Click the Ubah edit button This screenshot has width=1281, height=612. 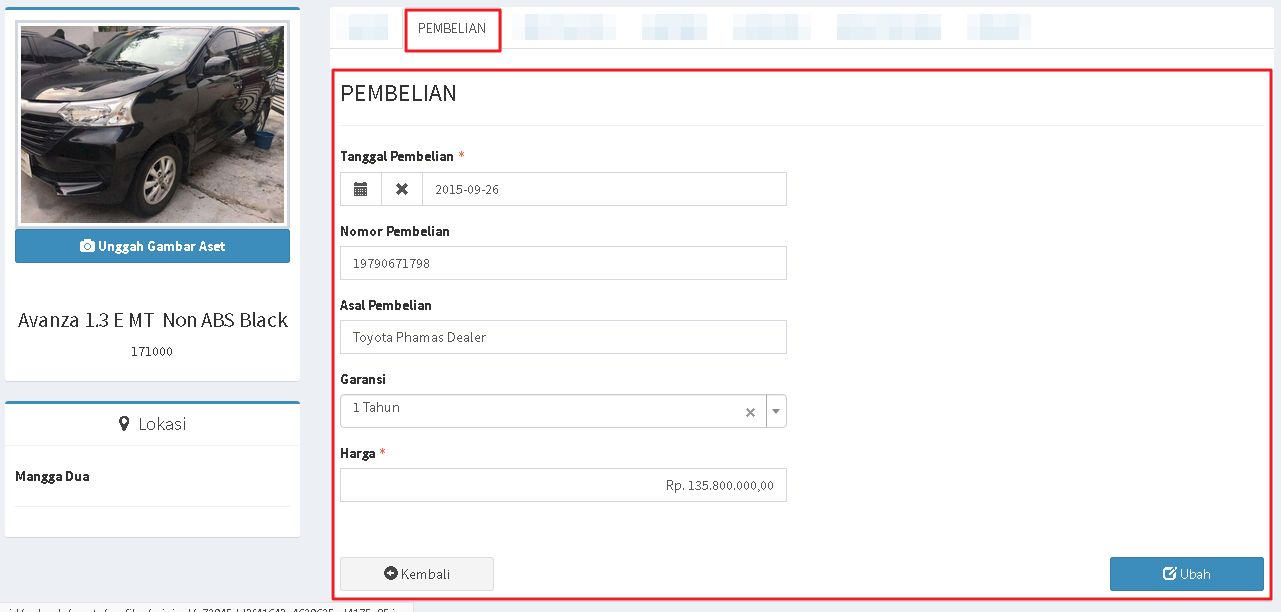pyautogui.click(x=1186, y=574)
